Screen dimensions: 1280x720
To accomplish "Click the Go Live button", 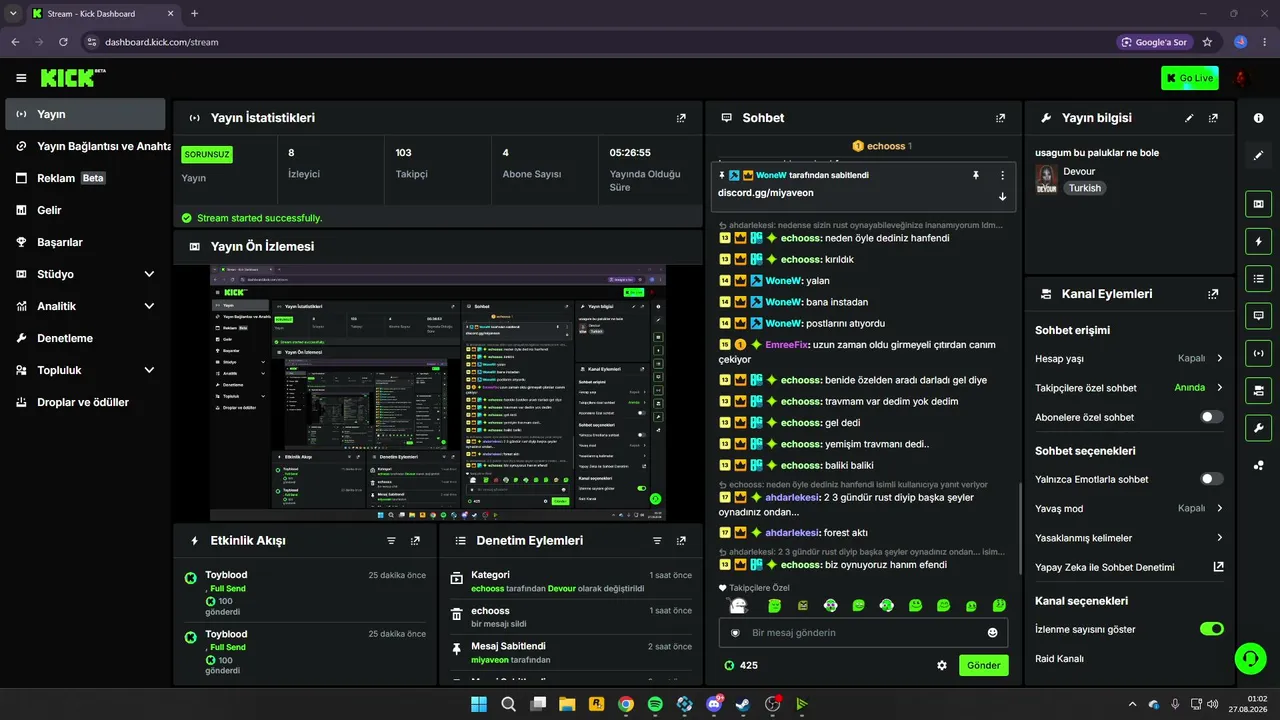I will [x=1190, y=78].
